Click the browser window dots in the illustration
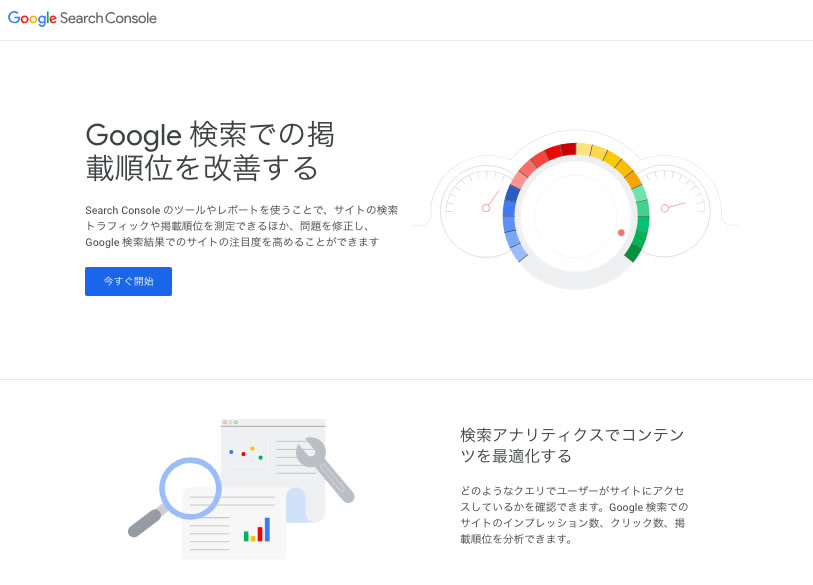 (x=230, y=422)
